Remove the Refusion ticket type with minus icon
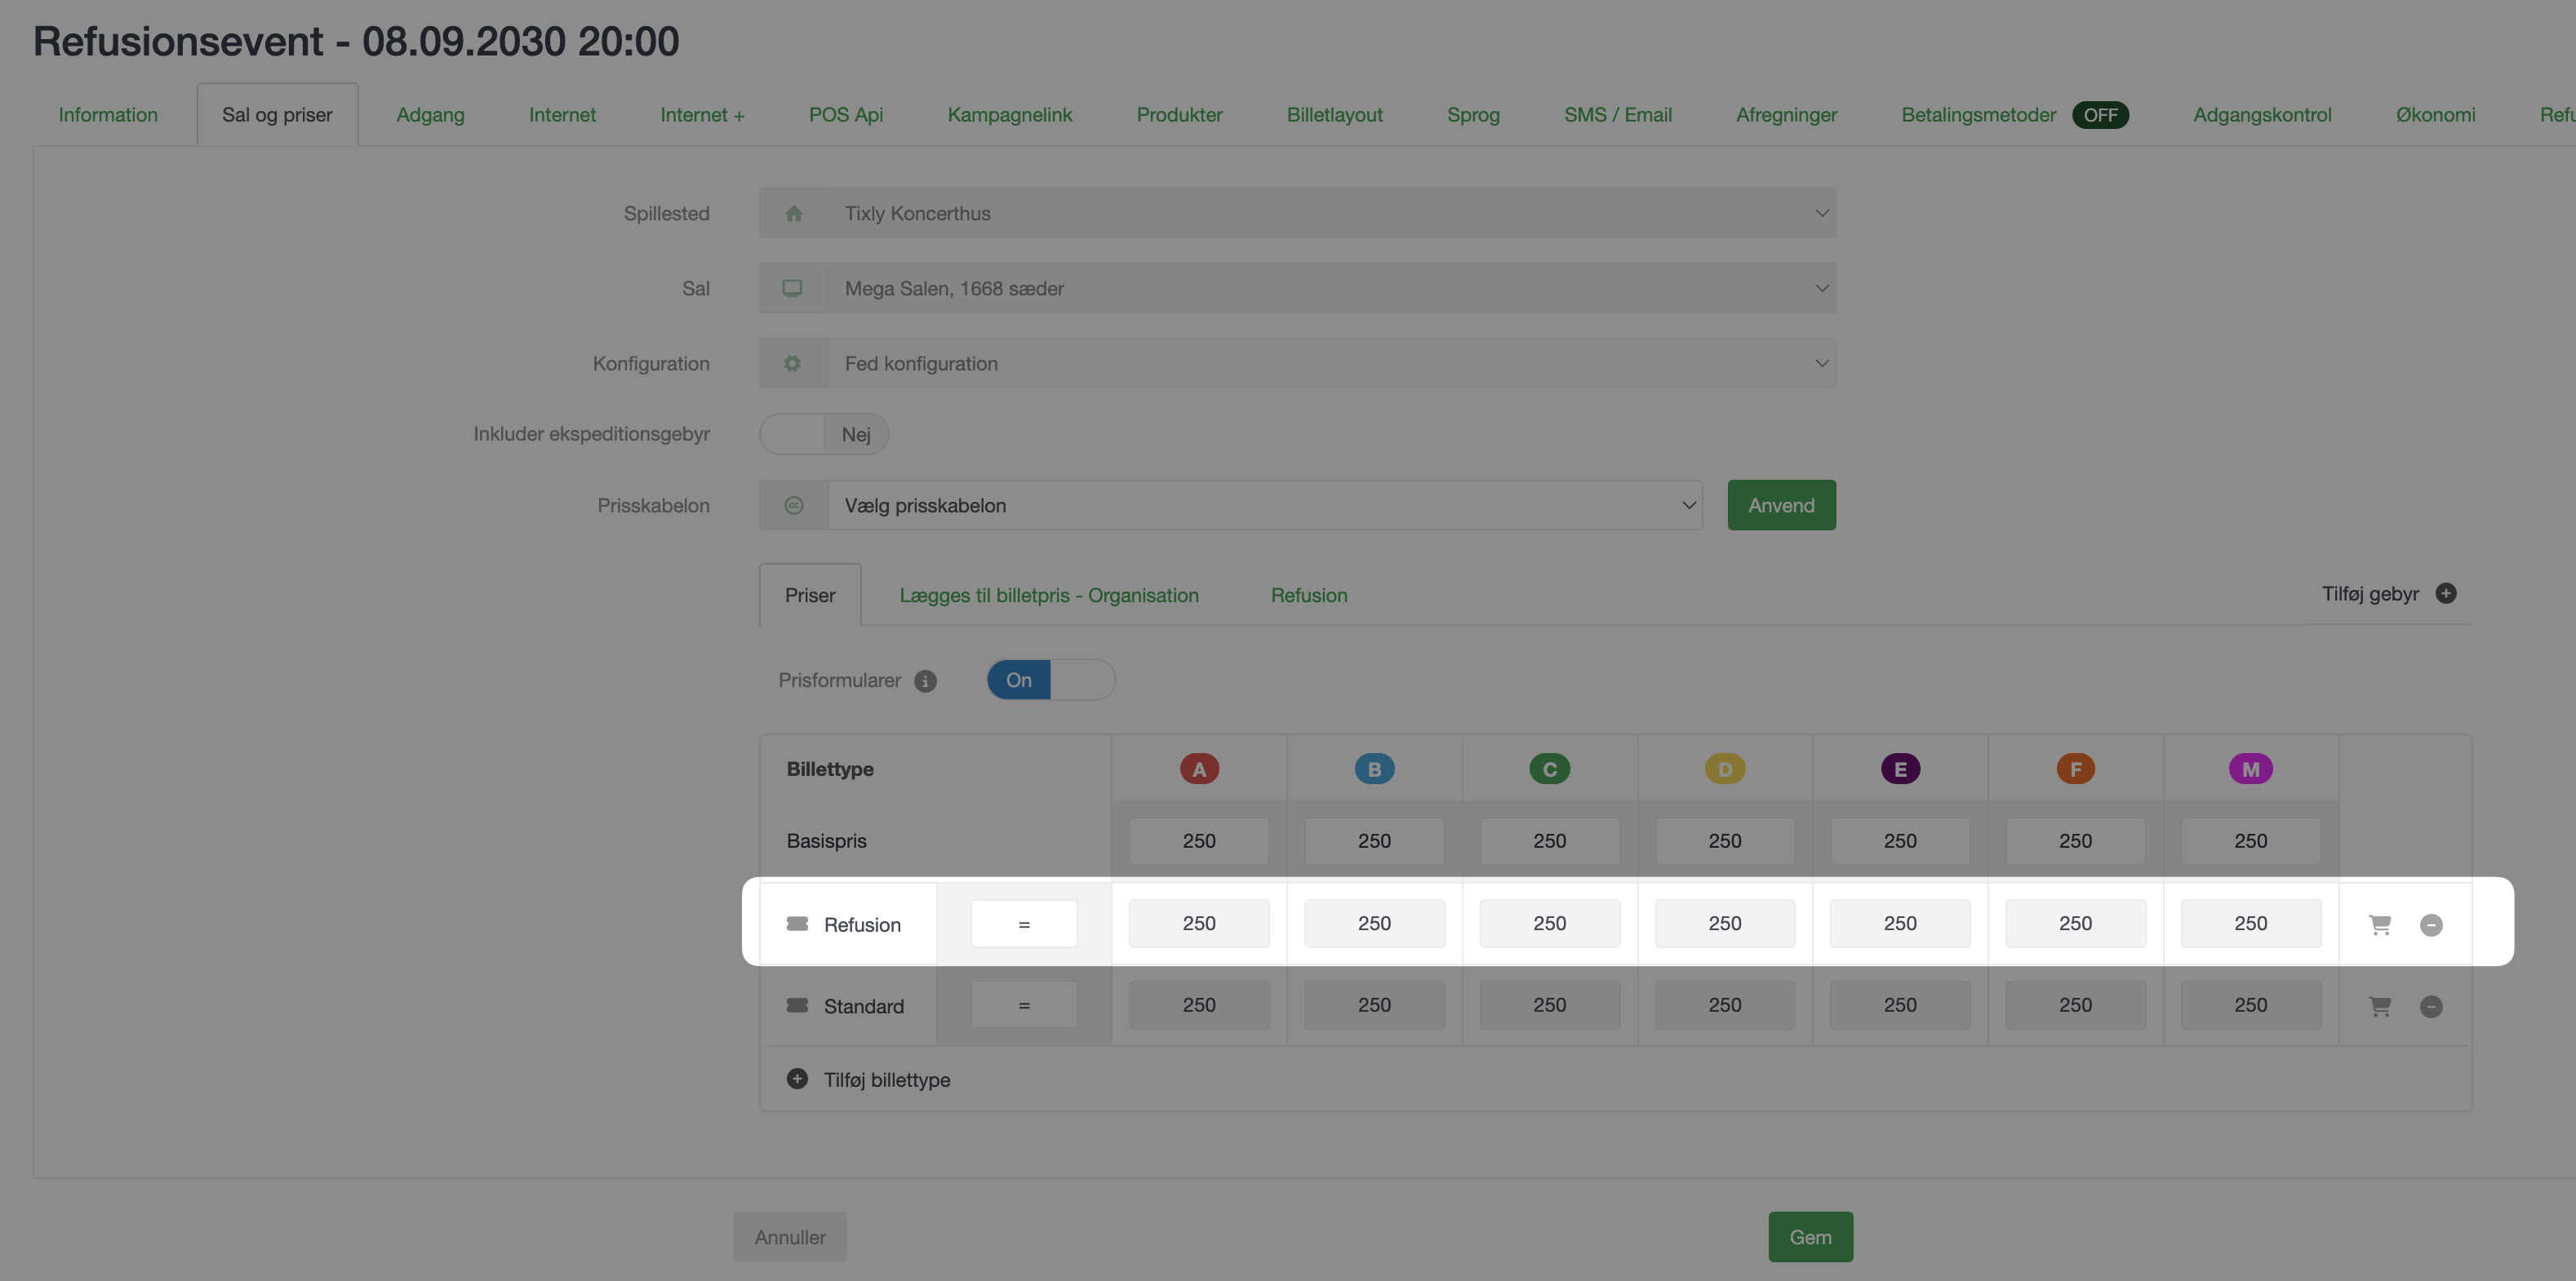The width and height of the screenshot is (2576, 1281). coord(2431,925)
